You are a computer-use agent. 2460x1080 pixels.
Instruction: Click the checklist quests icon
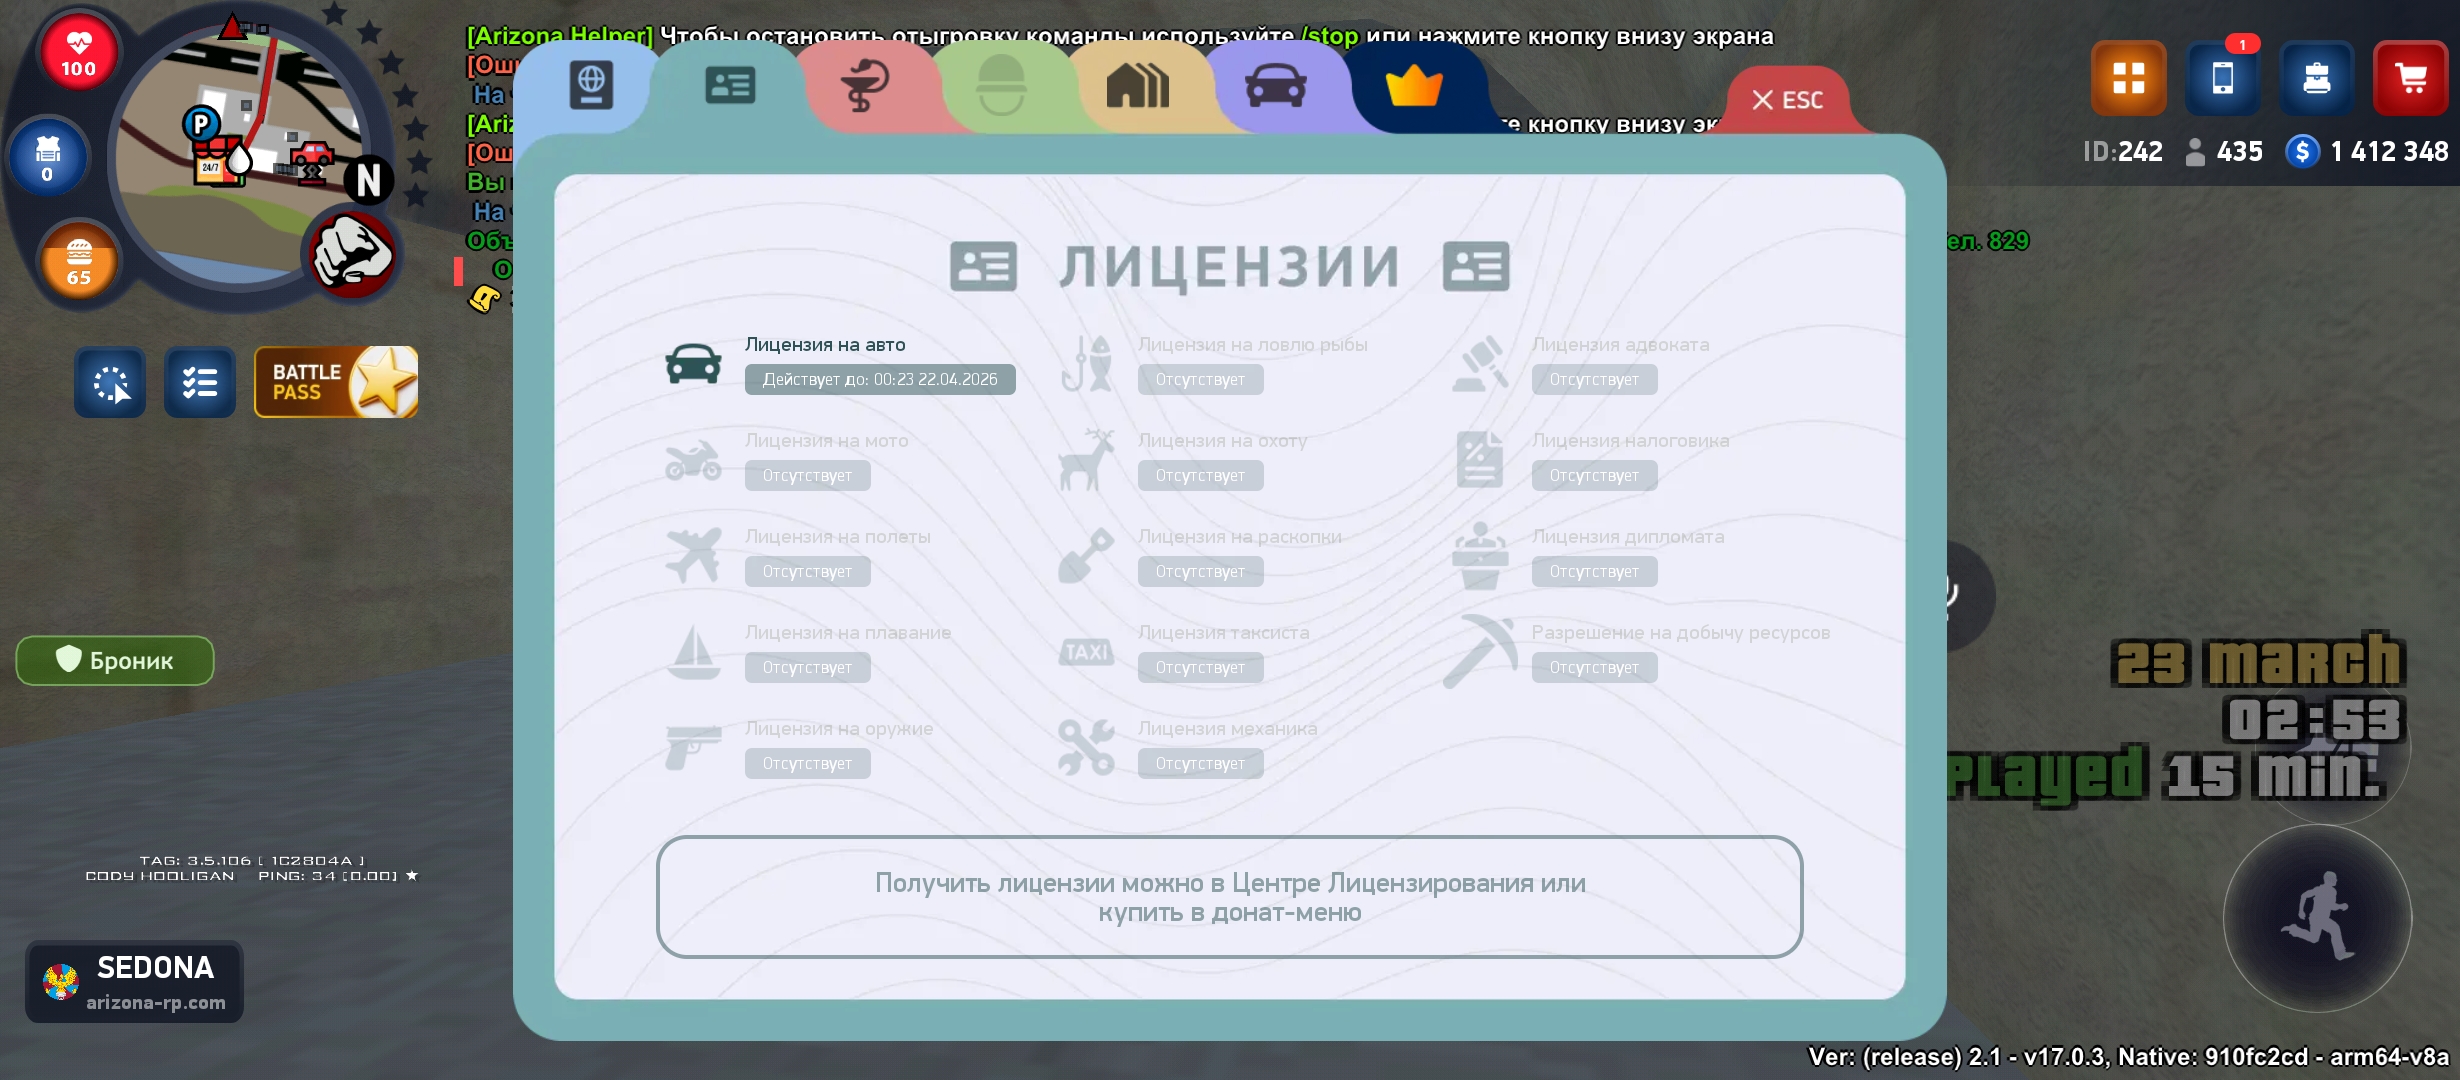click(200, 382)
